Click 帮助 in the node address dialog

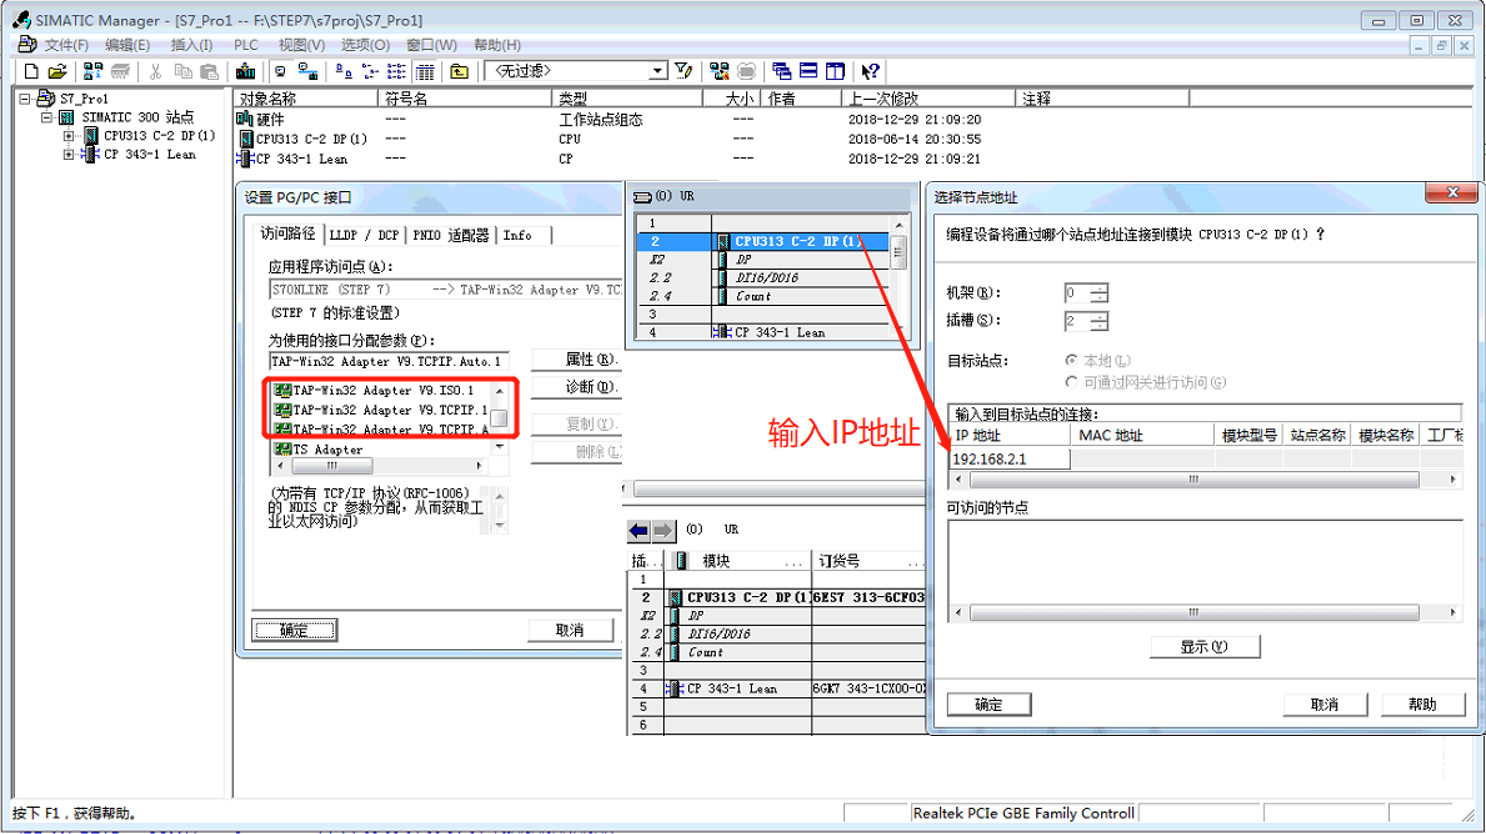[x=1422, y=705]
